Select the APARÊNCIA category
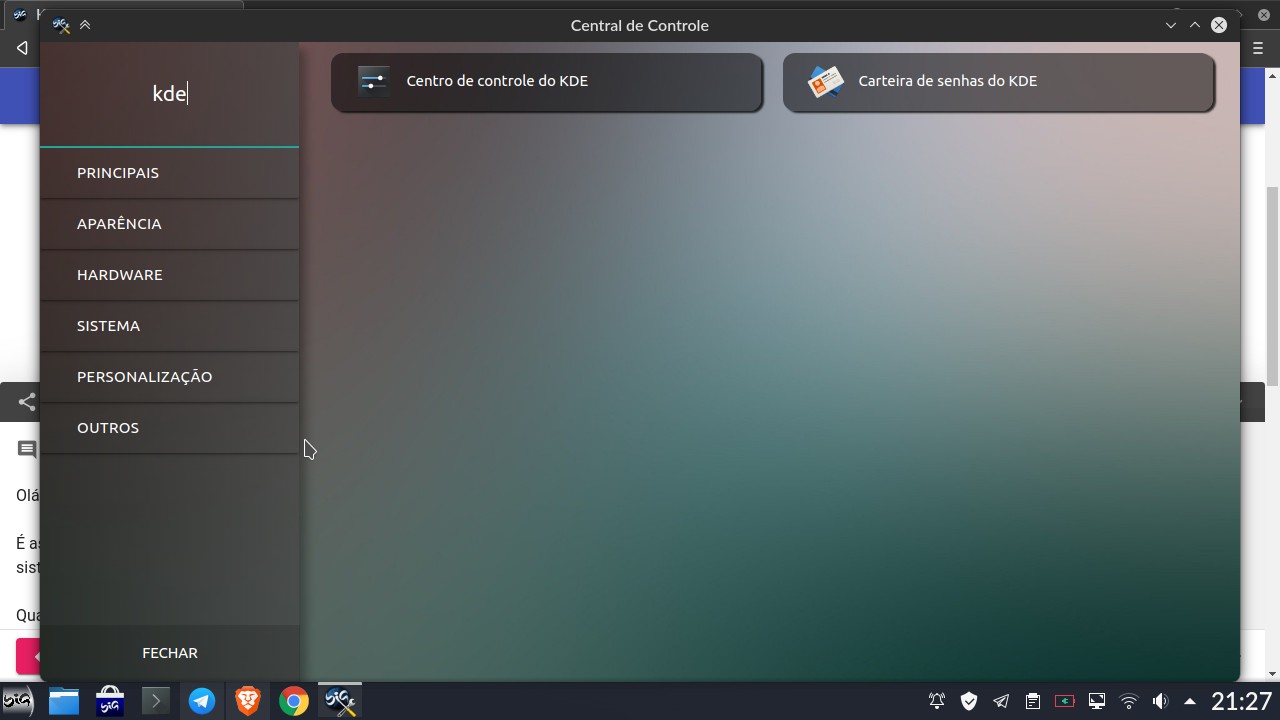 click(x=170, y=224)
